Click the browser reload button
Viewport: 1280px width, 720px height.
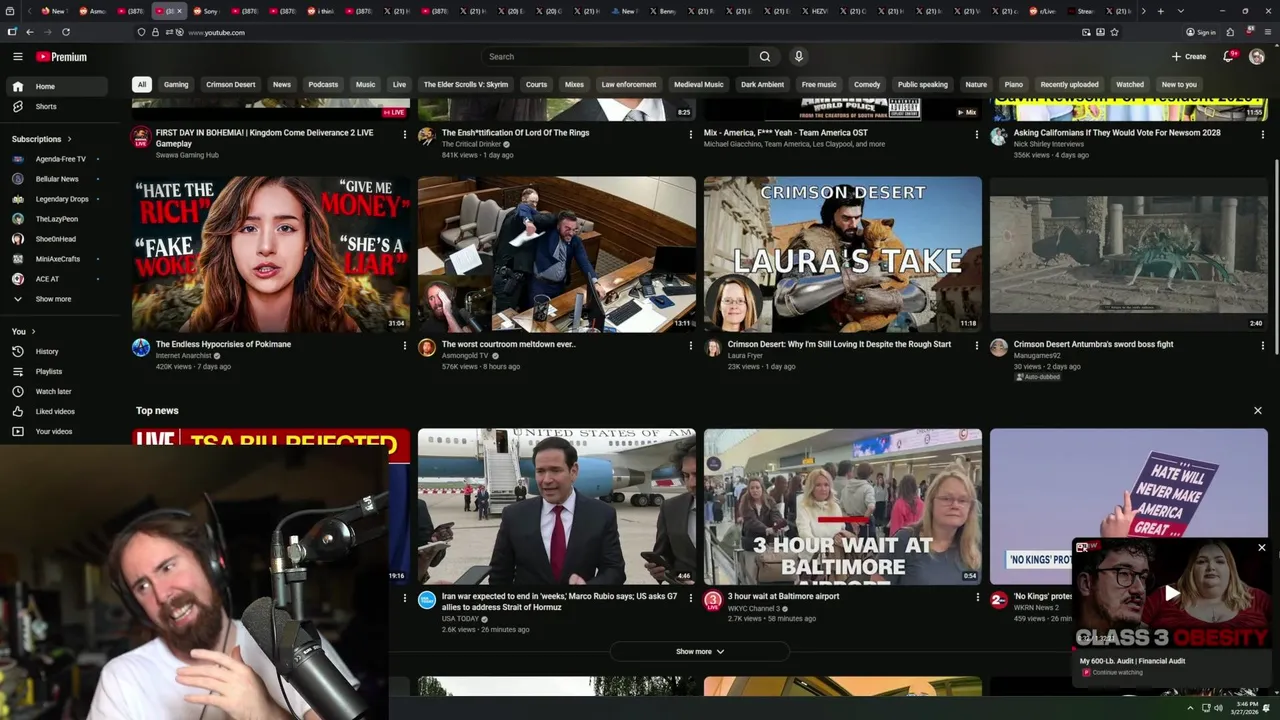pos(66,32)
